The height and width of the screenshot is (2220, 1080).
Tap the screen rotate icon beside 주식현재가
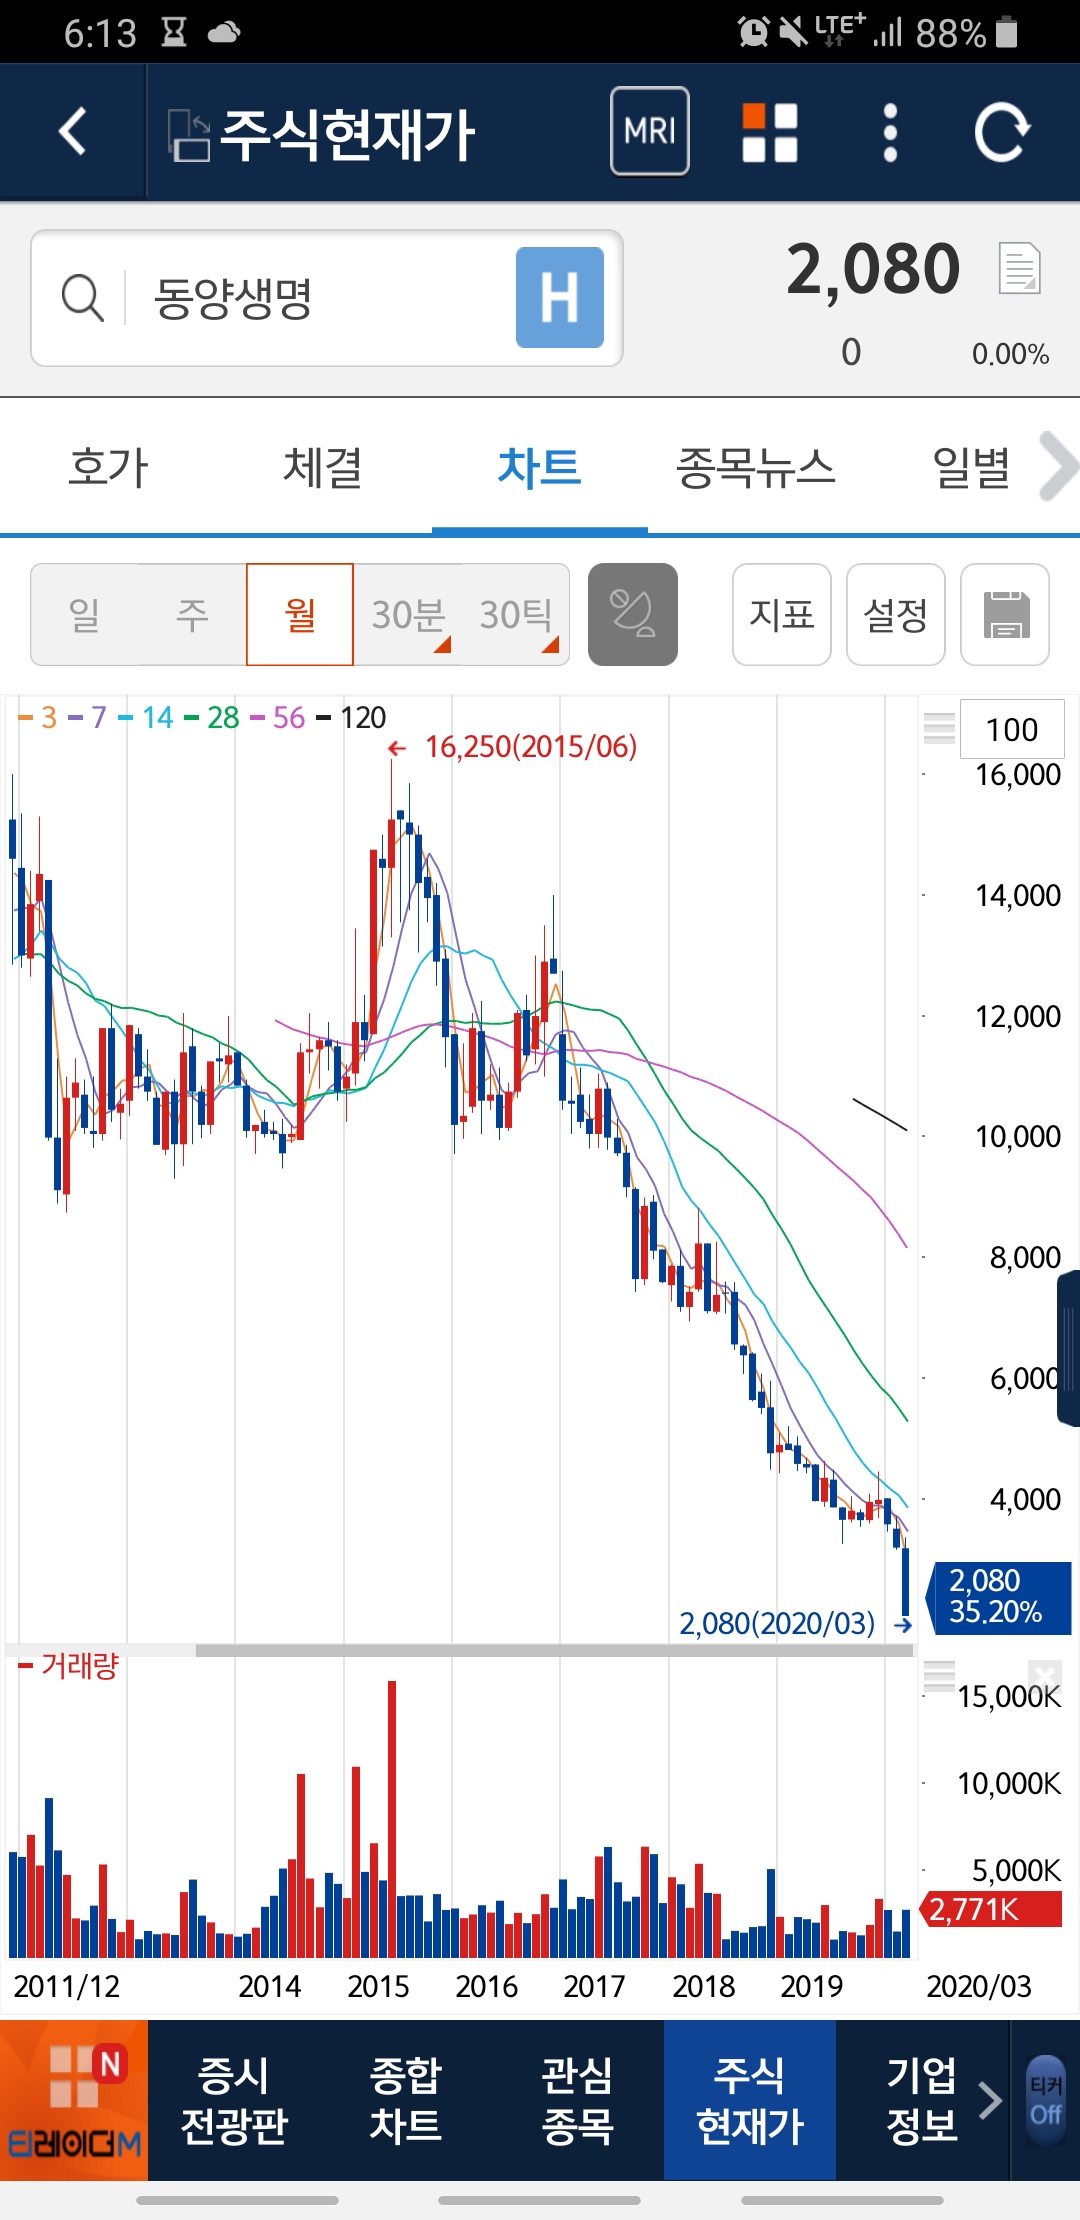pyautogui.click(x=188, y=135)
